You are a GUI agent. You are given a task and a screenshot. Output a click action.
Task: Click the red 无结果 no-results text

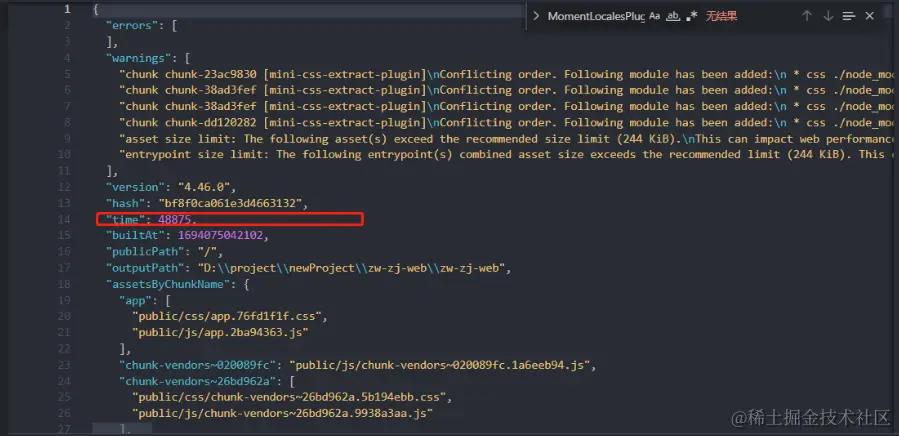[721, 16]
